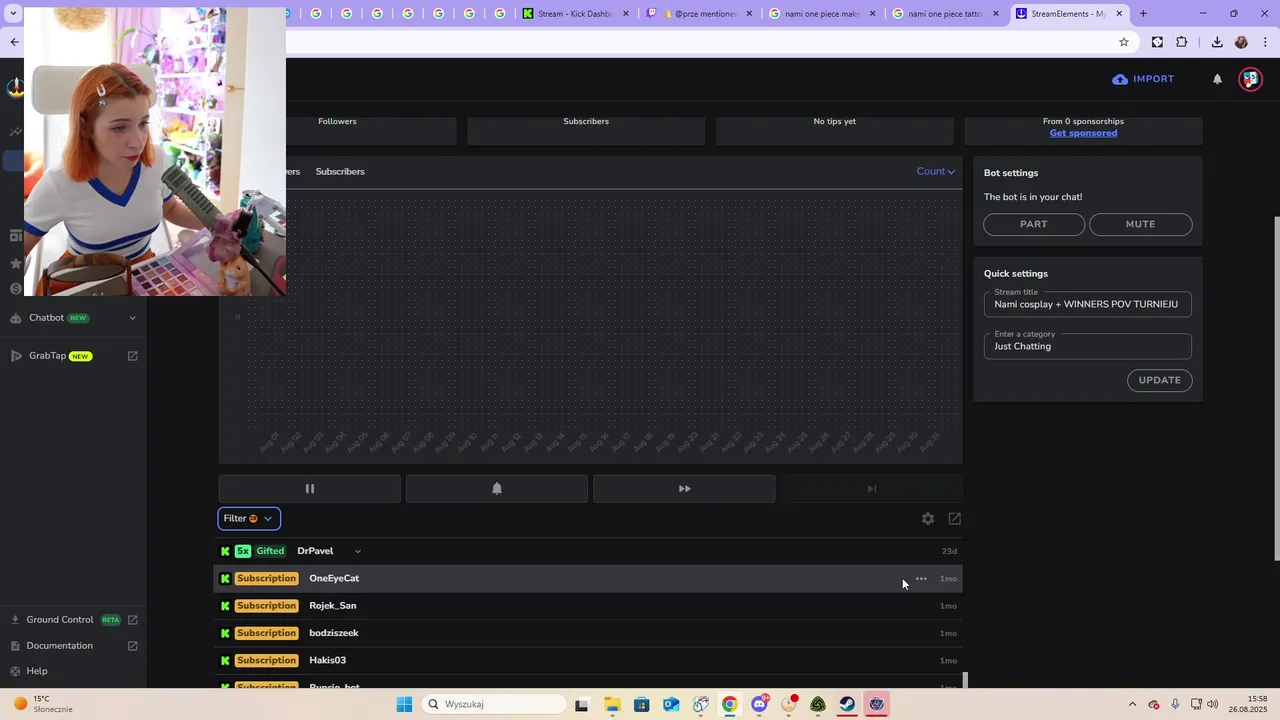Image resolution: width=1280 pixels, height=720 pixels.
Task: Select the OneEyeCat subscription row
Action: pyautogui.click(x=588, y=579)
